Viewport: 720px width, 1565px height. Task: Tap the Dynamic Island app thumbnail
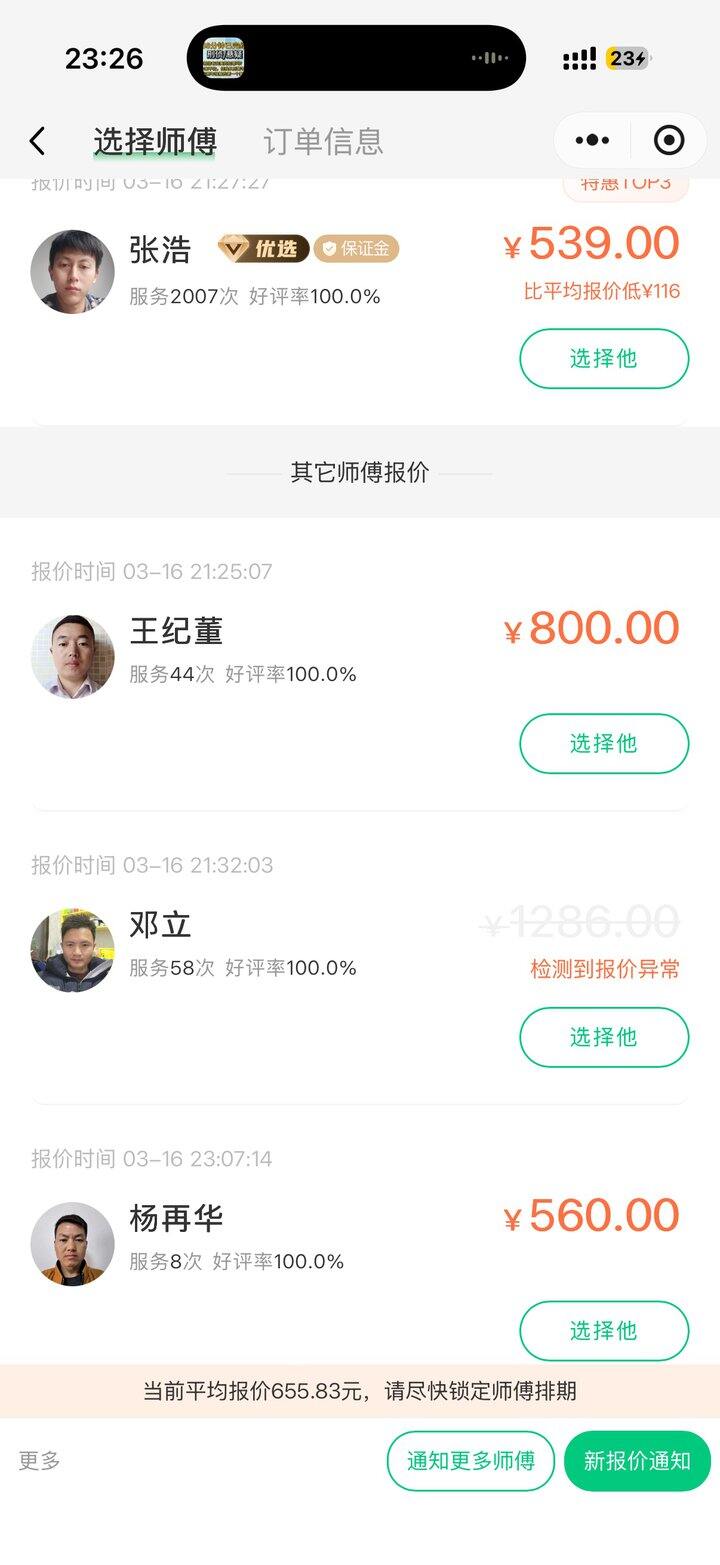click(224, 58)
